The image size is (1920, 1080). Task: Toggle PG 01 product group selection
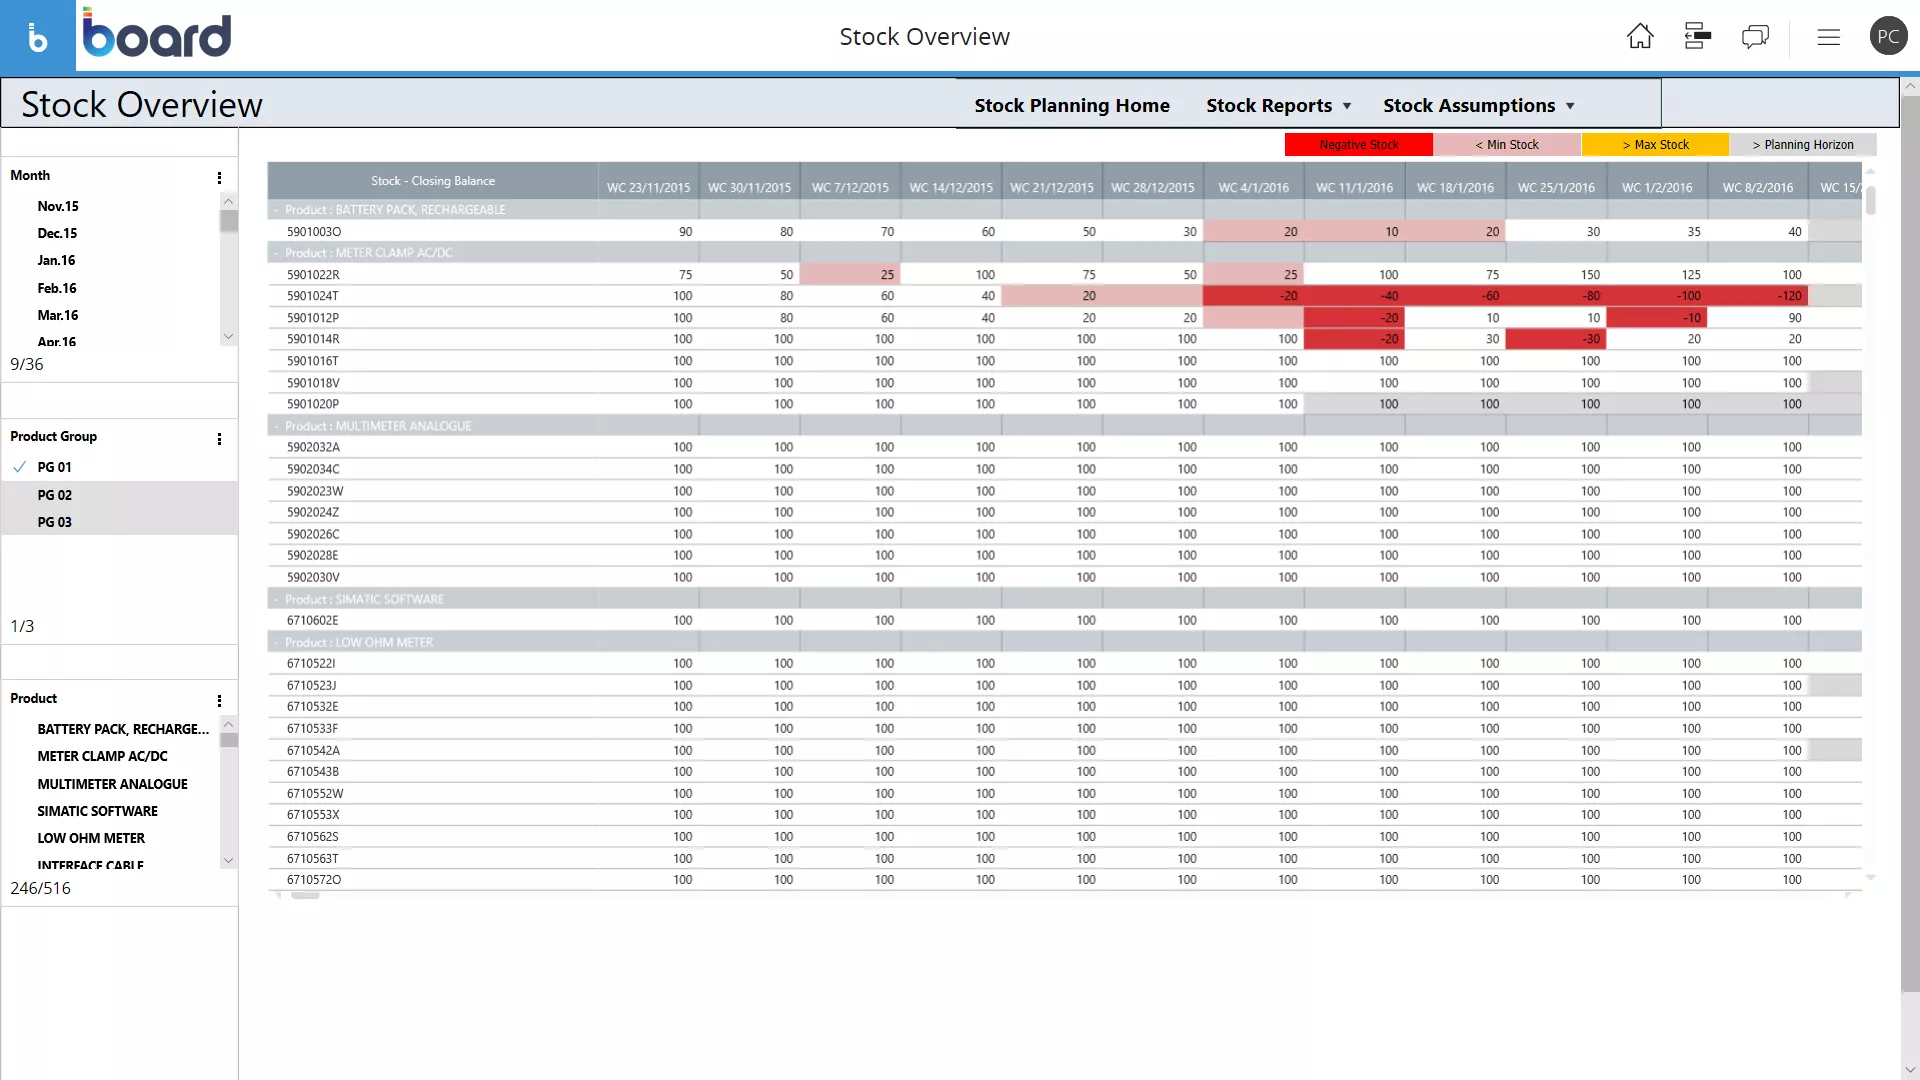pos(54,467)
